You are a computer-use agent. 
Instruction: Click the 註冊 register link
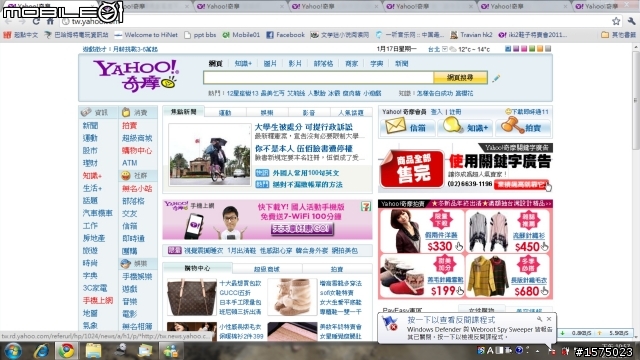[455, 112]
